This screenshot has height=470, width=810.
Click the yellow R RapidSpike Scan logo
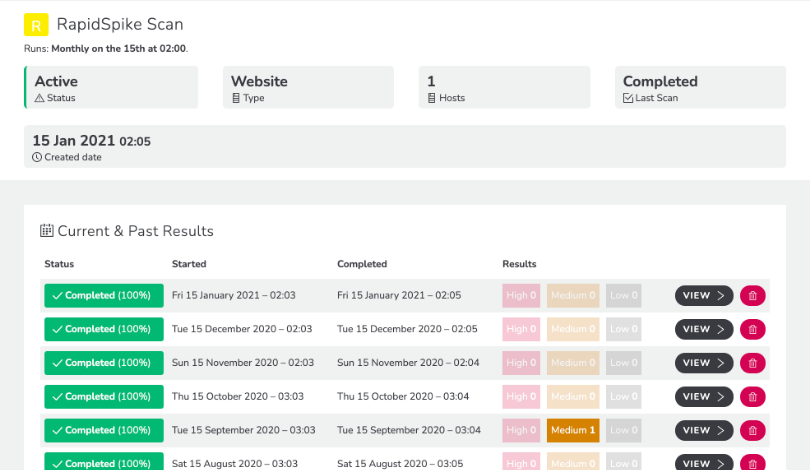point(36,25)
